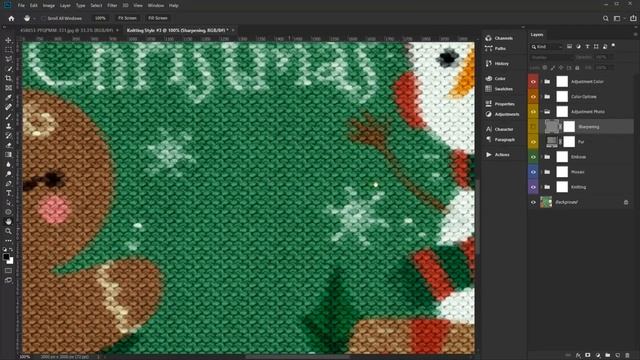Filter layers by adjustment layers icon
Image resolution: width=640 pixels, height=360 pixels.
pos(578,47)
